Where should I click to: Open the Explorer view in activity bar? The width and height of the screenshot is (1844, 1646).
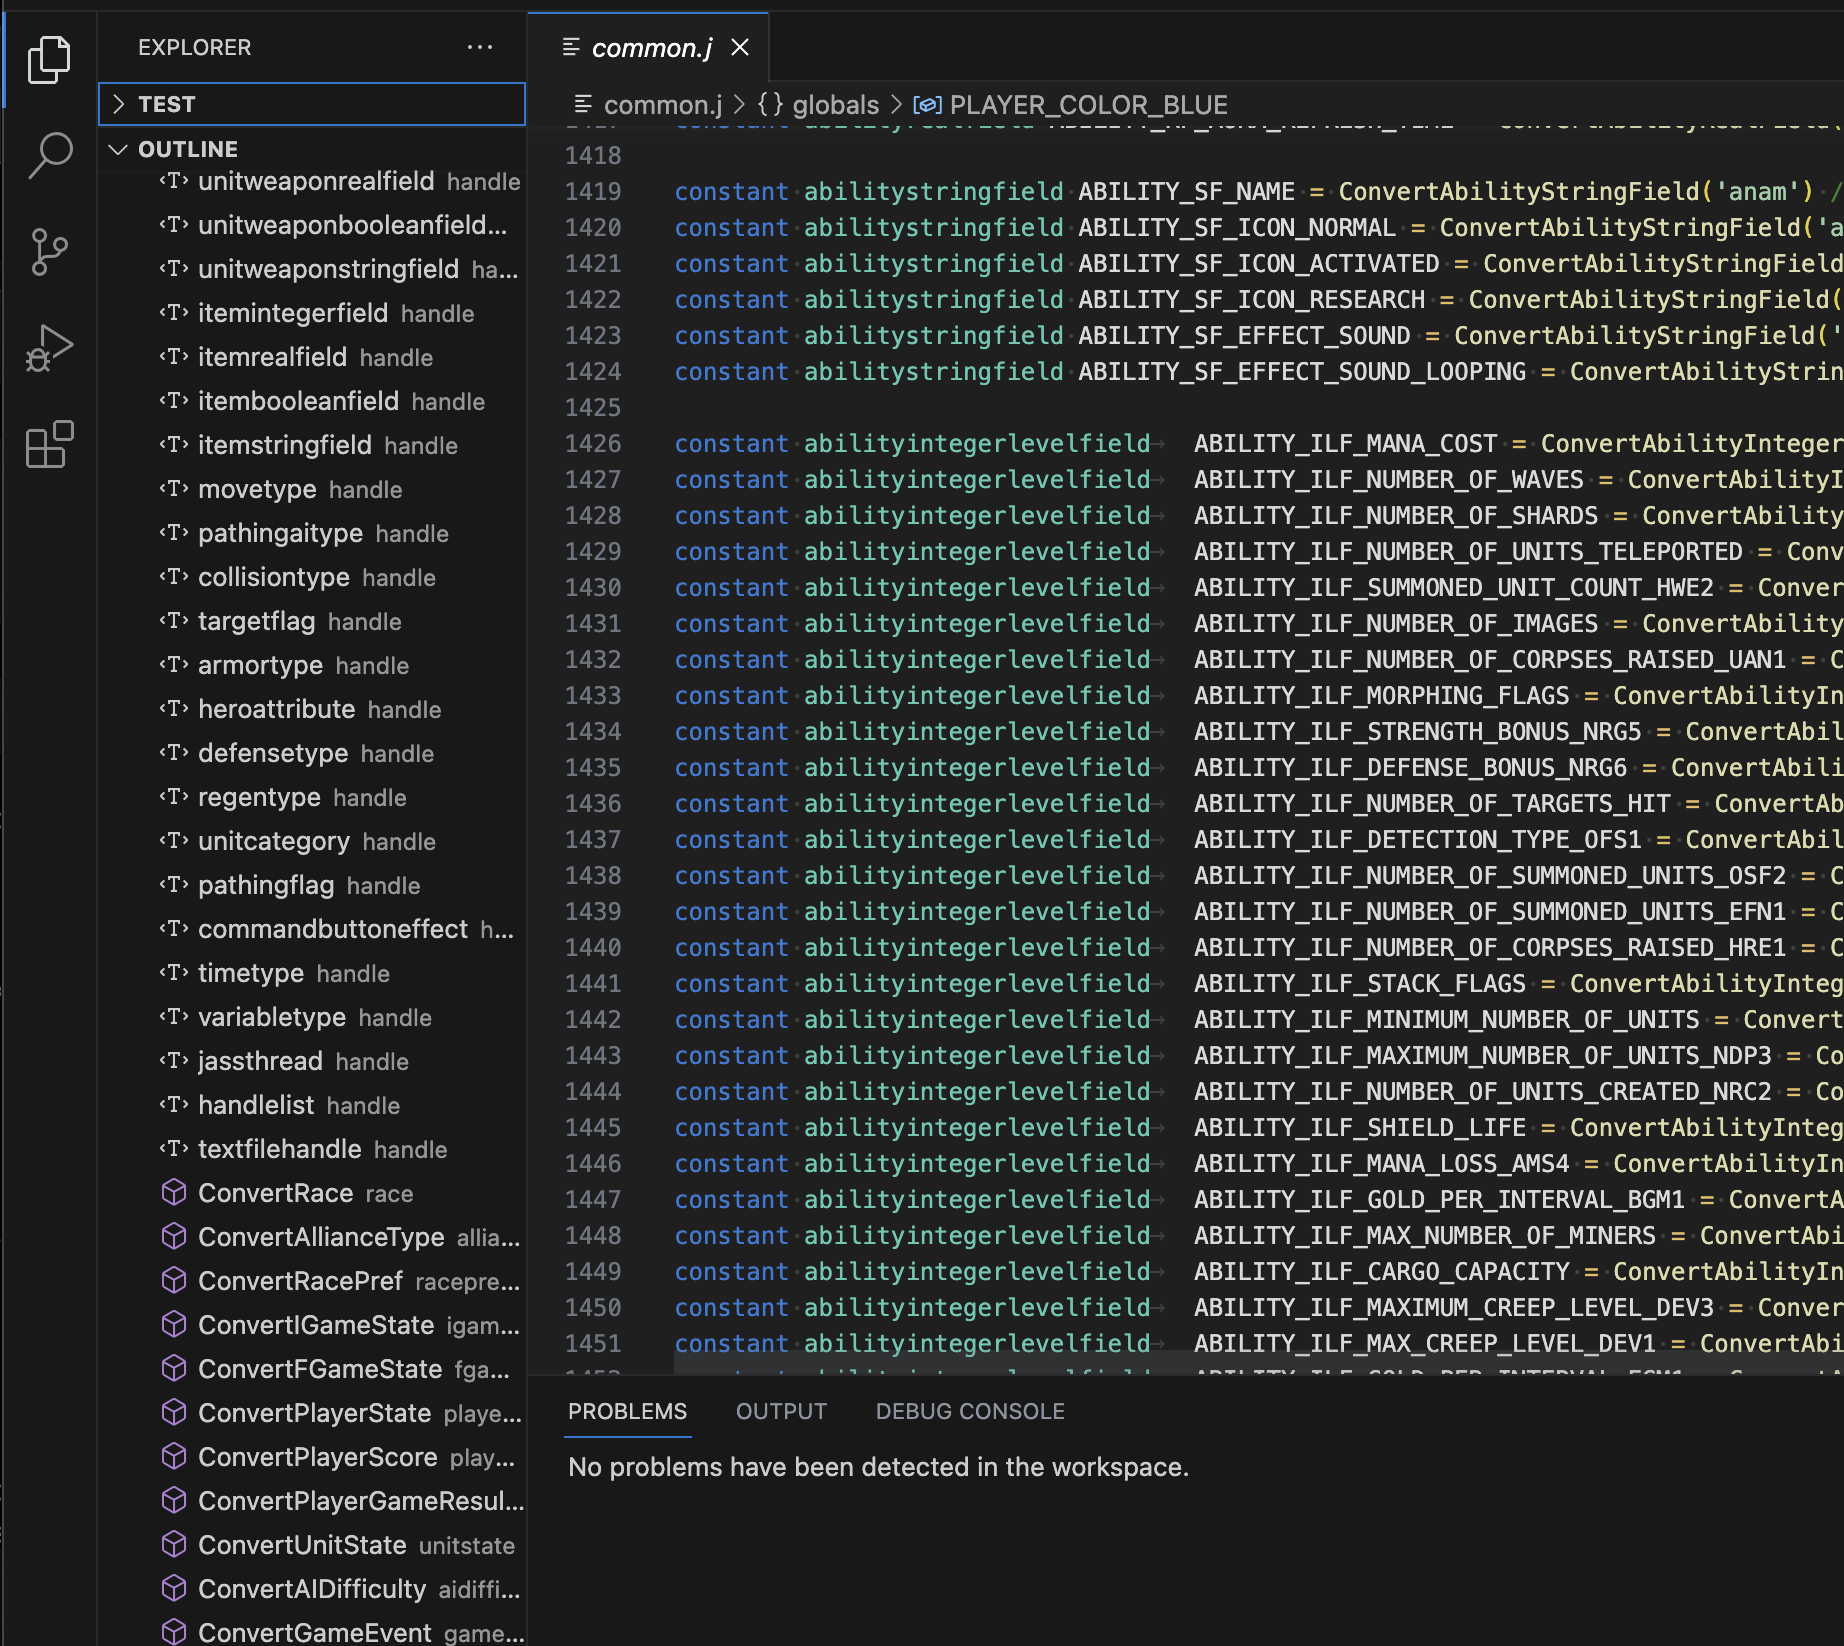49,60
